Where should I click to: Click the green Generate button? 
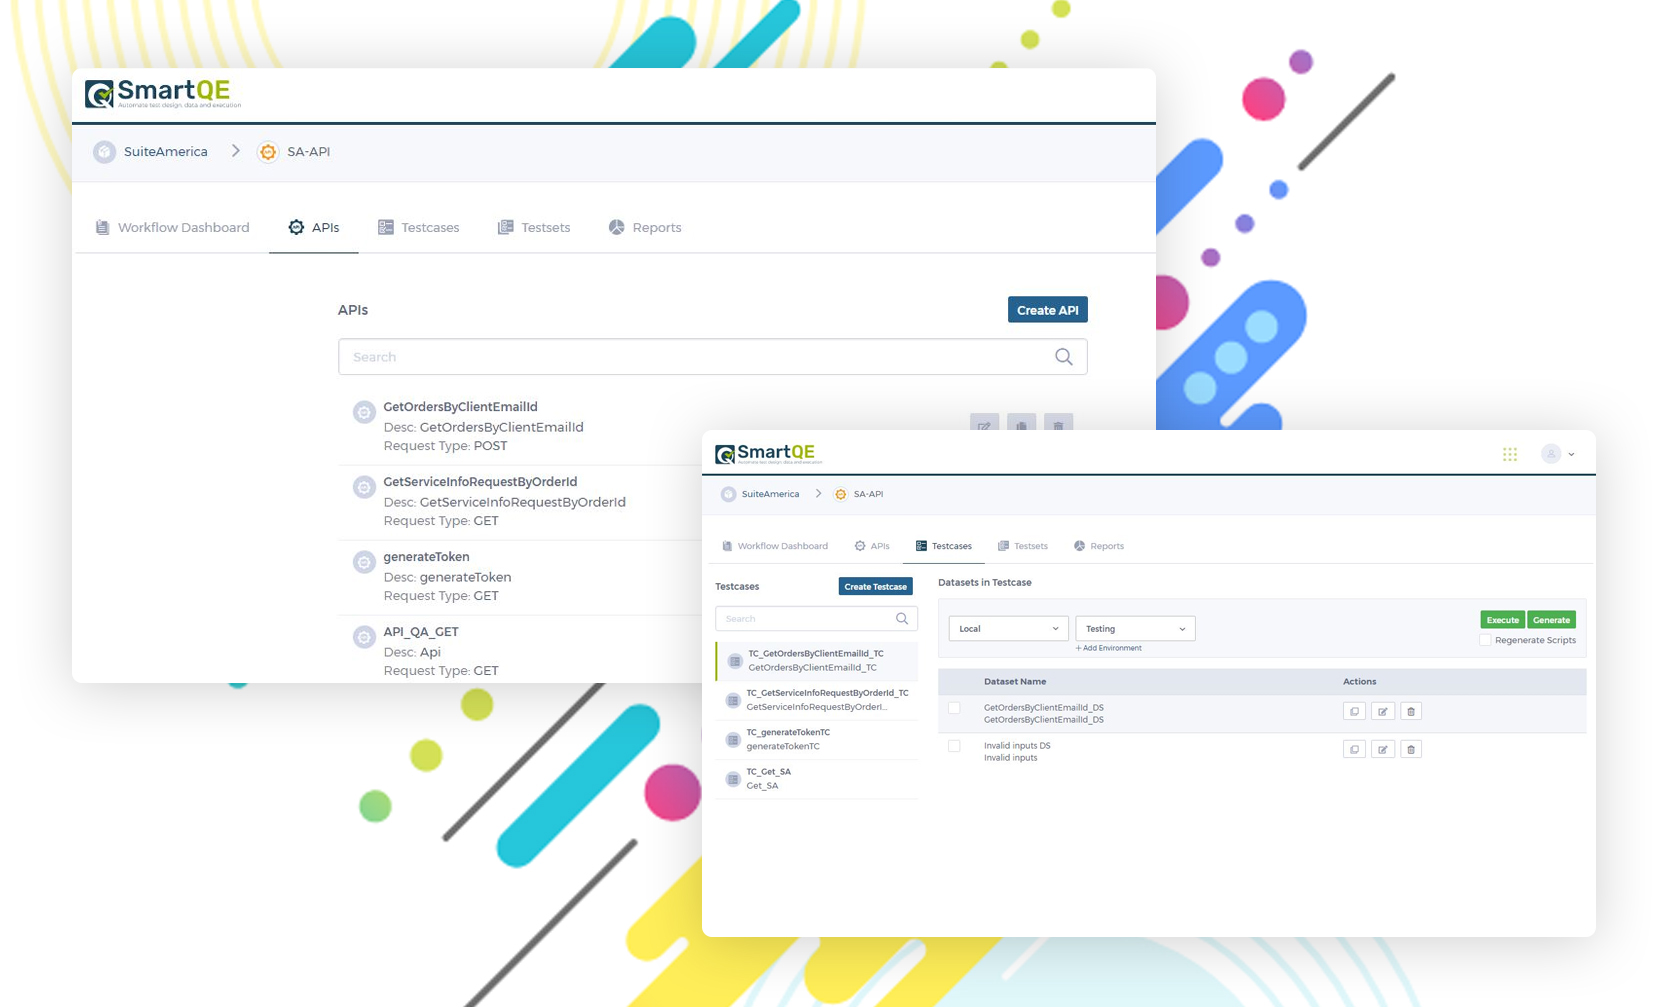point(1552,620)
